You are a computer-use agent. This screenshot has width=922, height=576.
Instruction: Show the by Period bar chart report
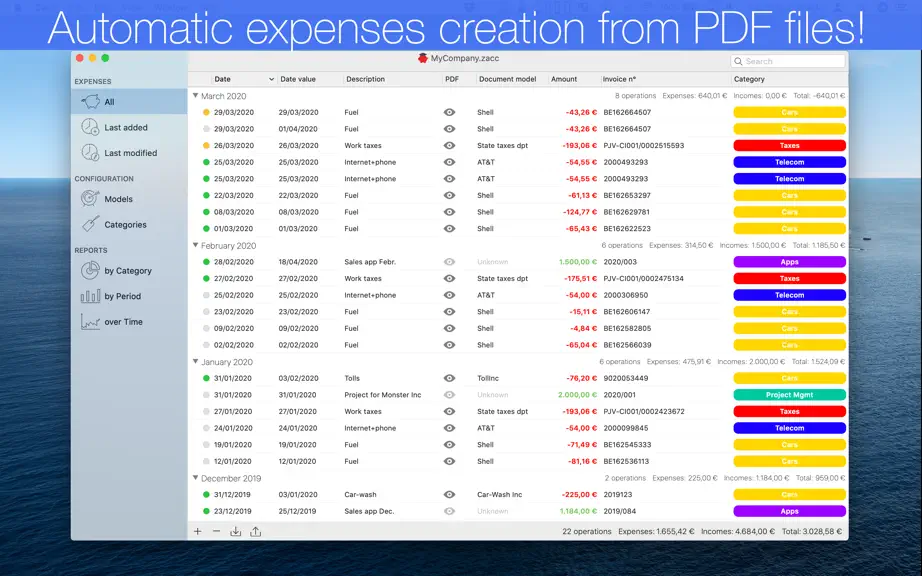[x=90, y=296]
